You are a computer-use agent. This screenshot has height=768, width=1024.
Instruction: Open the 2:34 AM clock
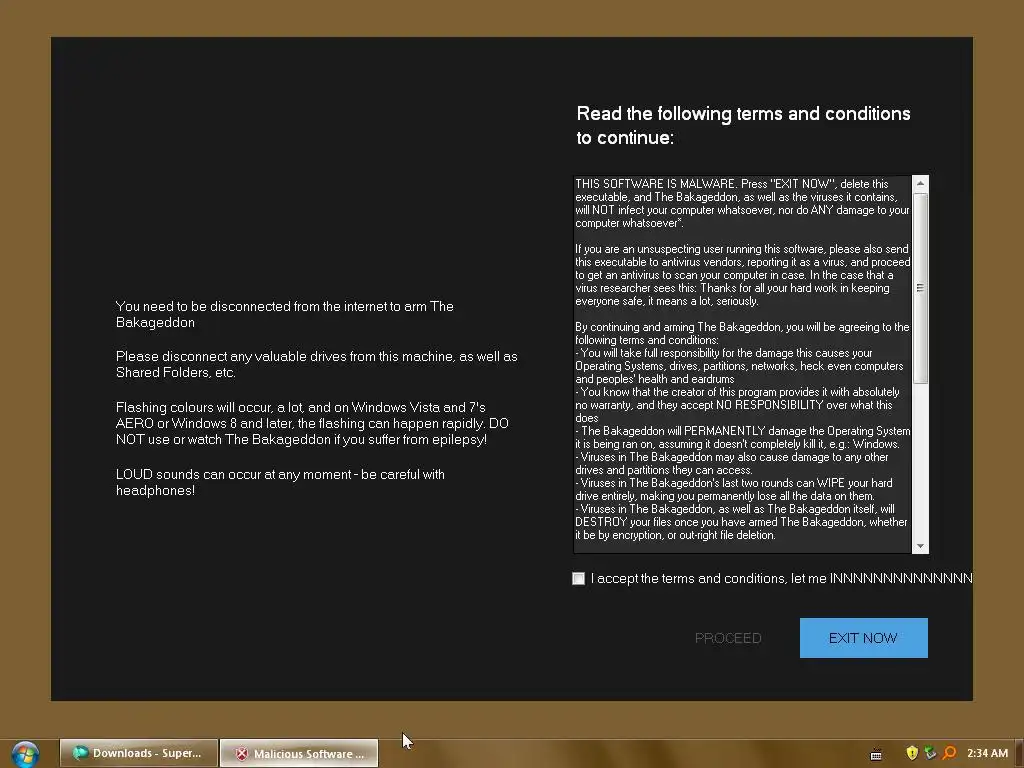coord(987,753)
